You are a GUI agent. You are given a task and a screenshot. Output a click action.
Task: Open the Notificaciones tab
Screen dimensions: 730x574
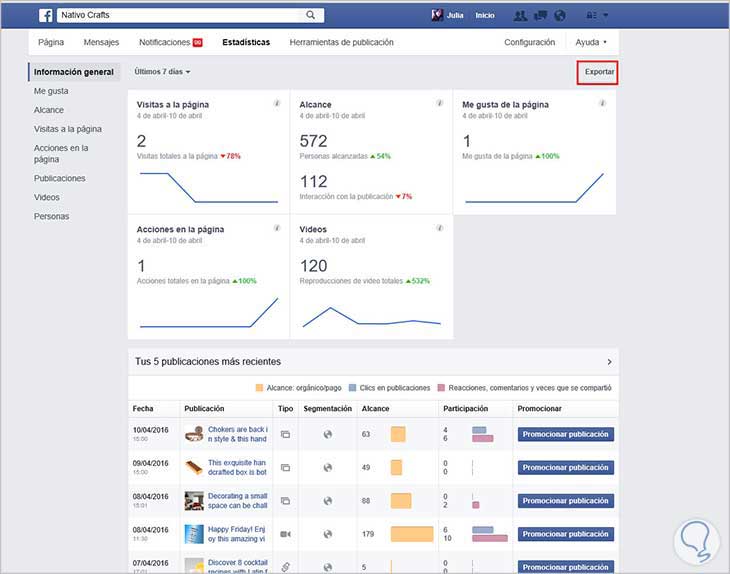(x=170, y=42)
